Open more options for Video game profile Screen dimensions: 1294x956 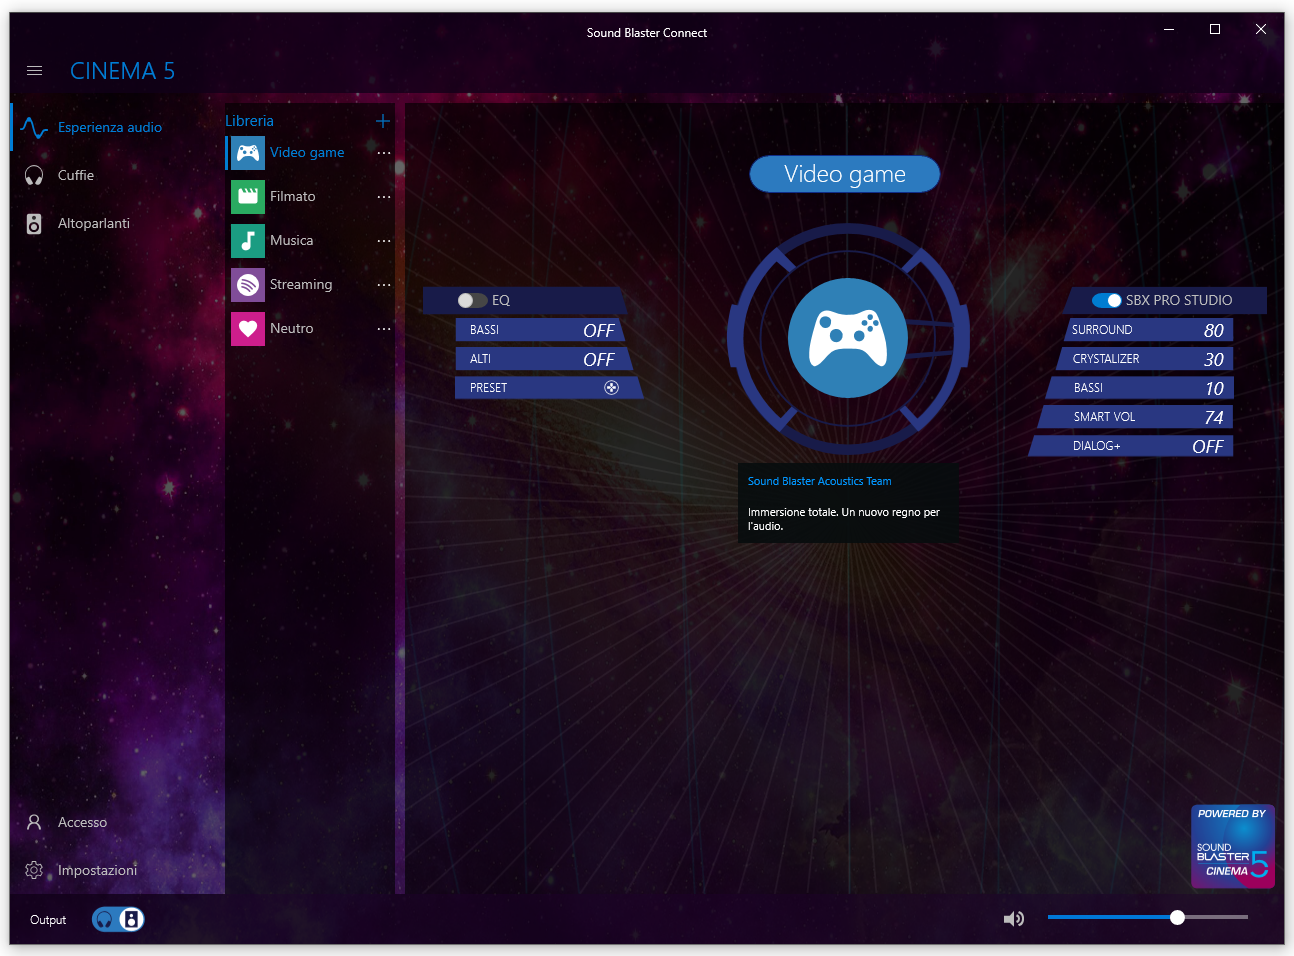(x=384, y=153)
